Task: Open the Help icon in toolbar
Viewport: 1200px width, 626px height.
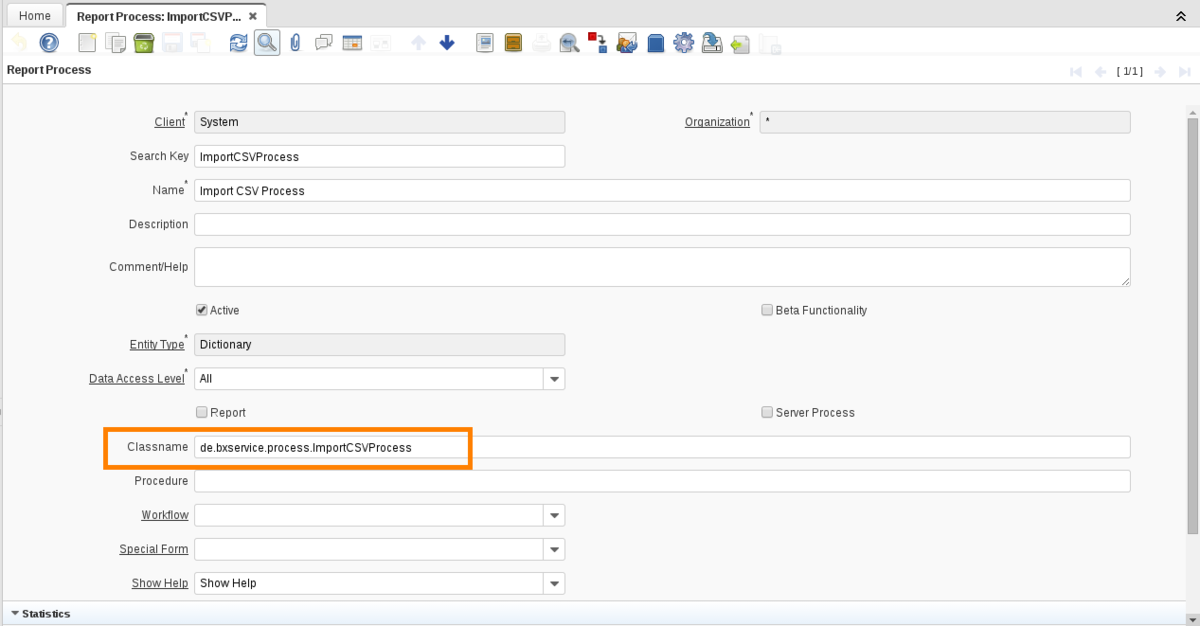Action: click(49, 43)
